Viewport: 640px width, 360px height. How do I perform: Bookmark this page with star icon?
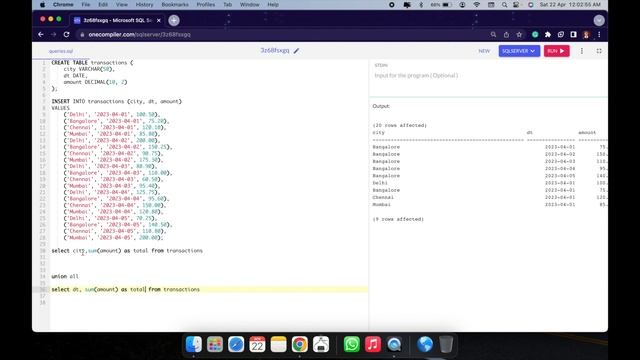(x=519, y=35)
